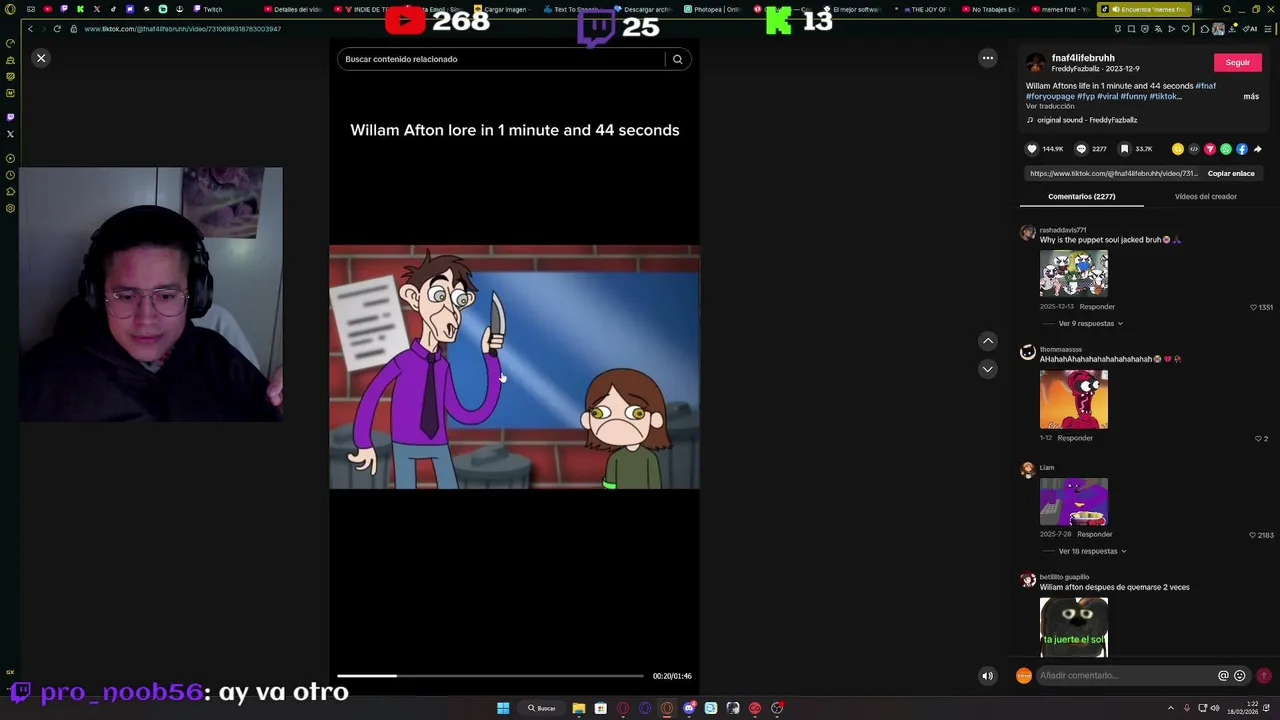Screen dimensions: 1280x720
Task: Switch to the 'Comentarios (2277)' tab
Action: [x=1082, y=197]
